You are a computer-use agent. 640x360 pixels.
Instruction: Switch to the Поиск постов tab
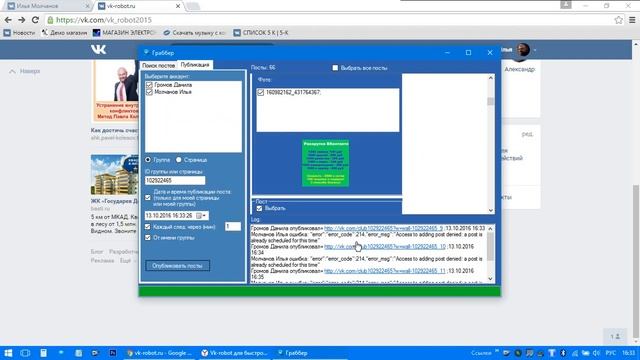click(x=158, y=65)
